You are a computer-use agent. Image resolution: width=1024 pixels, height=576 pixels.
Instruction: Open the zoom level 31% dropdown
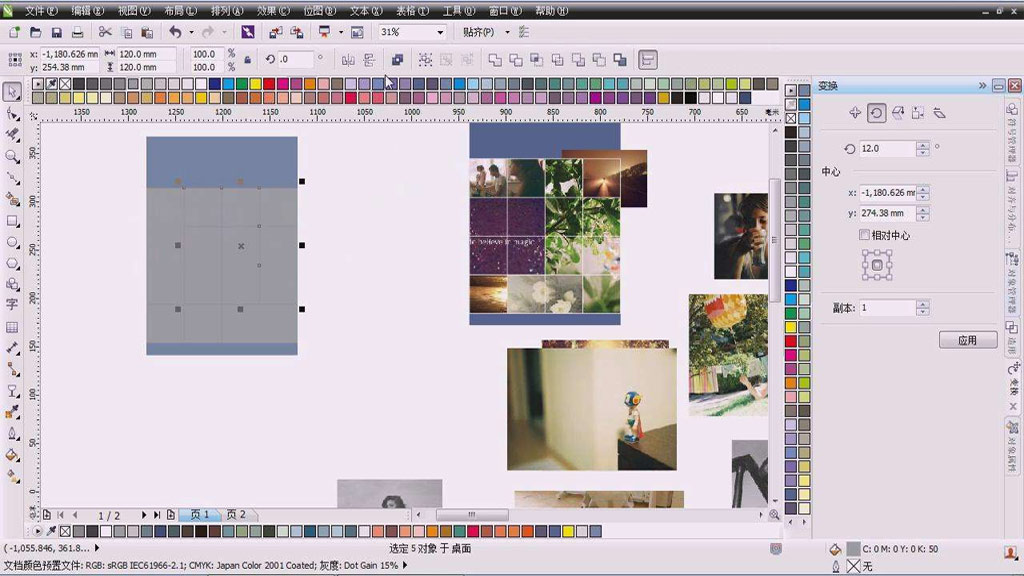440,32
